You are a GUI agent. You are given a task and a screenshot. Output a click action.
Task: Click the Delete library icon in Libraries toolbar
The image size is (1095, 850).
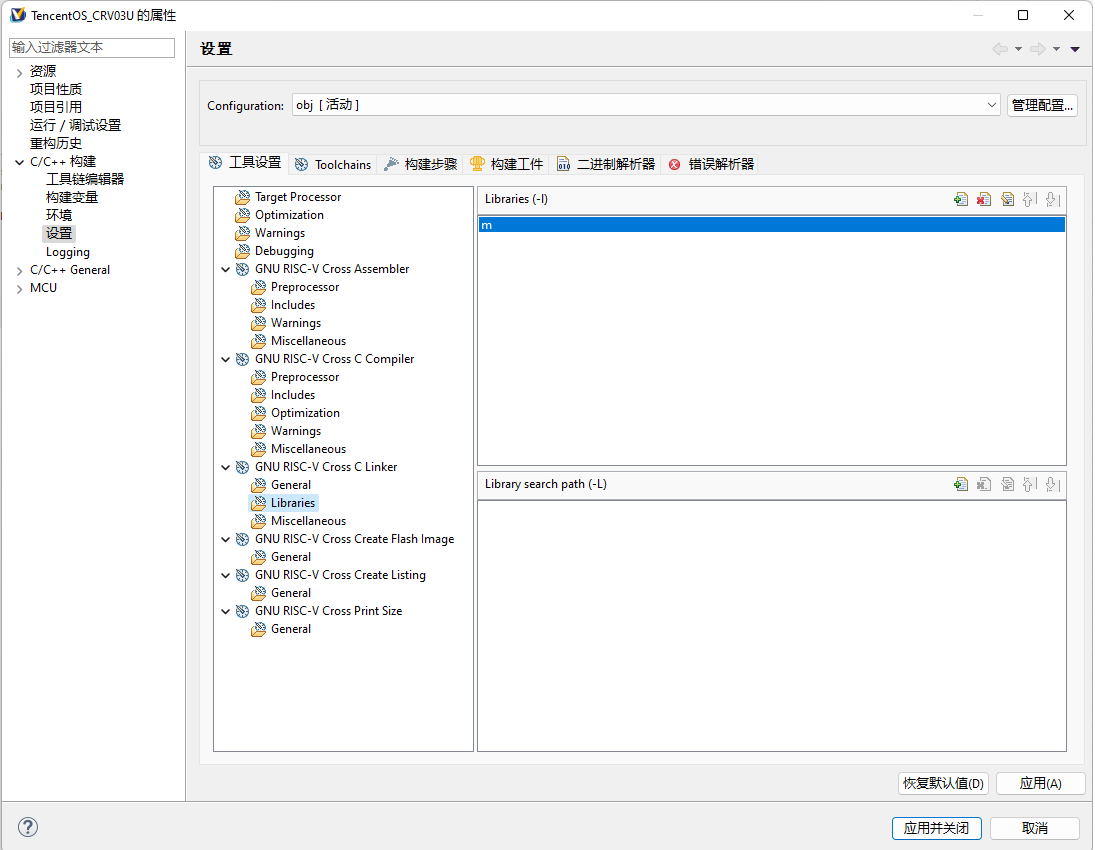tap(984, 199)
